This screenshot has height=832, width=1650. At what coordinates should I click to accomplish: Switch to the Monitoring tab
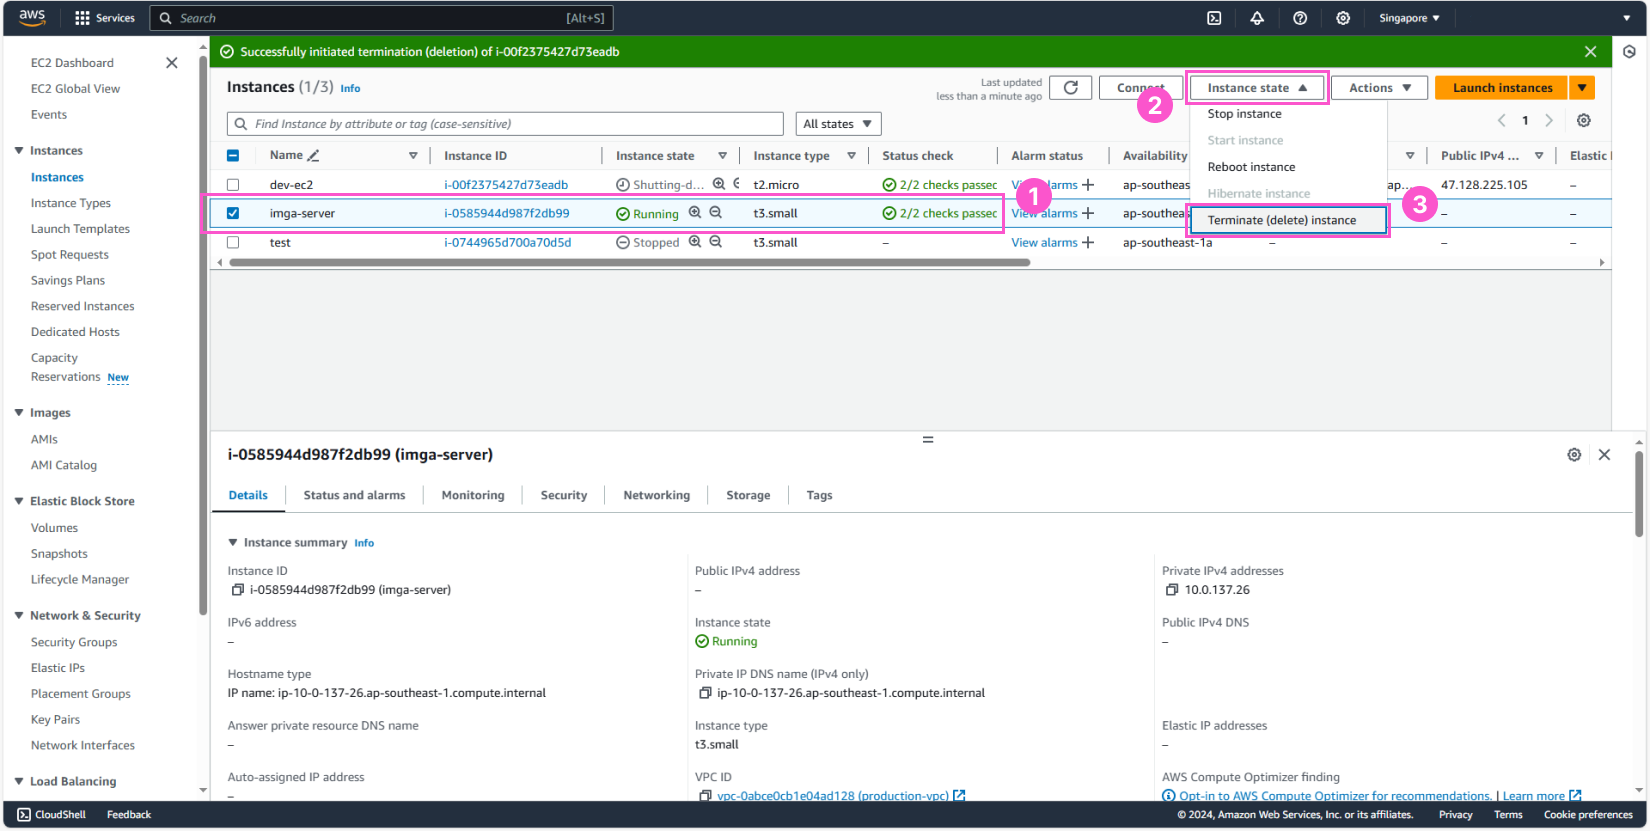click(x=473, y=495)
